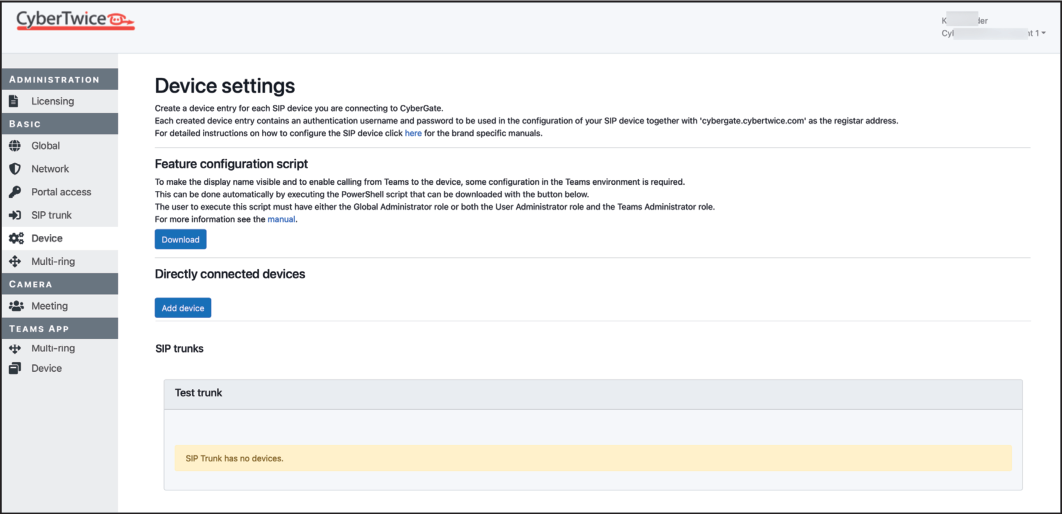Go to Network settings
1062x514 pixels.
60,169
